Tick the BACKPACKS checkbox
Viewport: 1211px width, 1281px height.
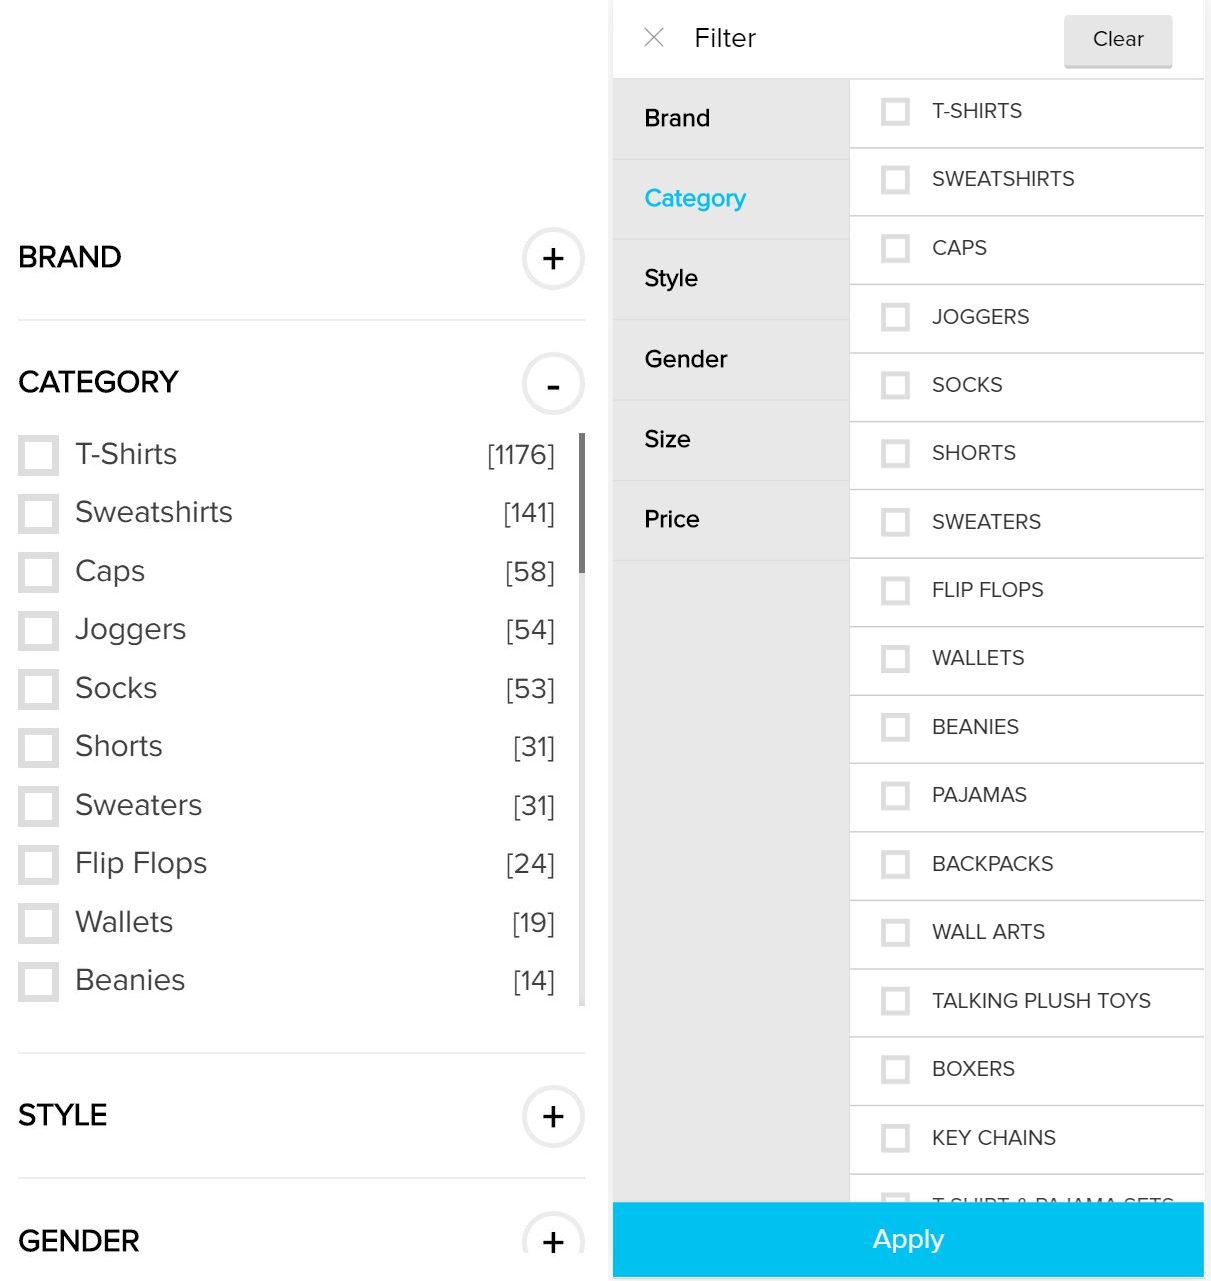tap(895, 864)
